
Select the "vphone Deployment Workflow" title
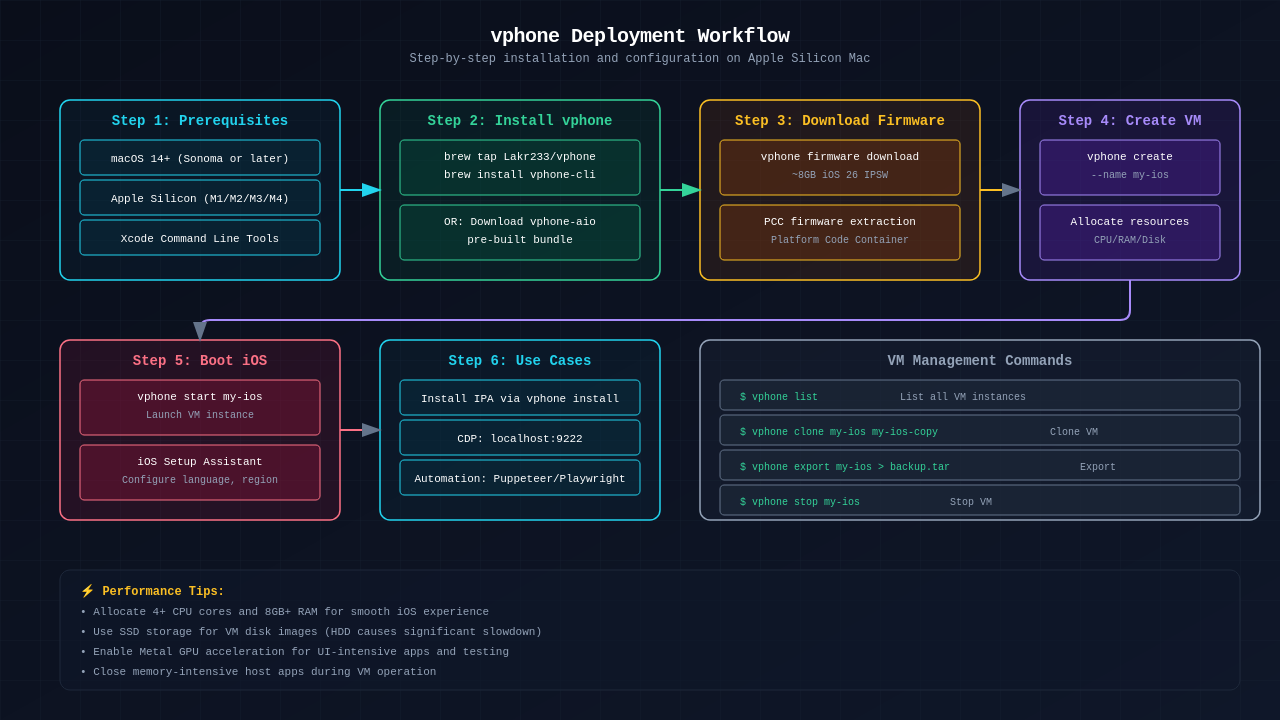pos(640,36)
